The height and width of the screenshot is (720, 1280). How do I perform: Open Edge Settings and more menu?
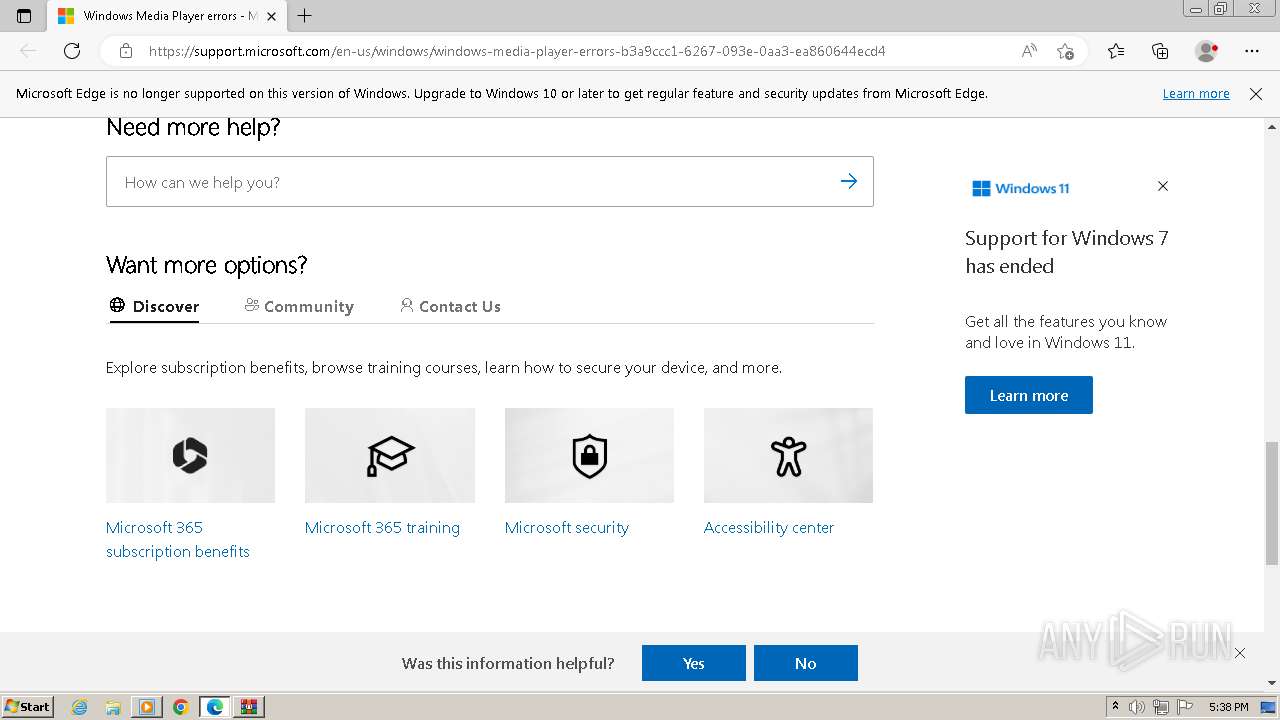click(x=1252, y=51)
